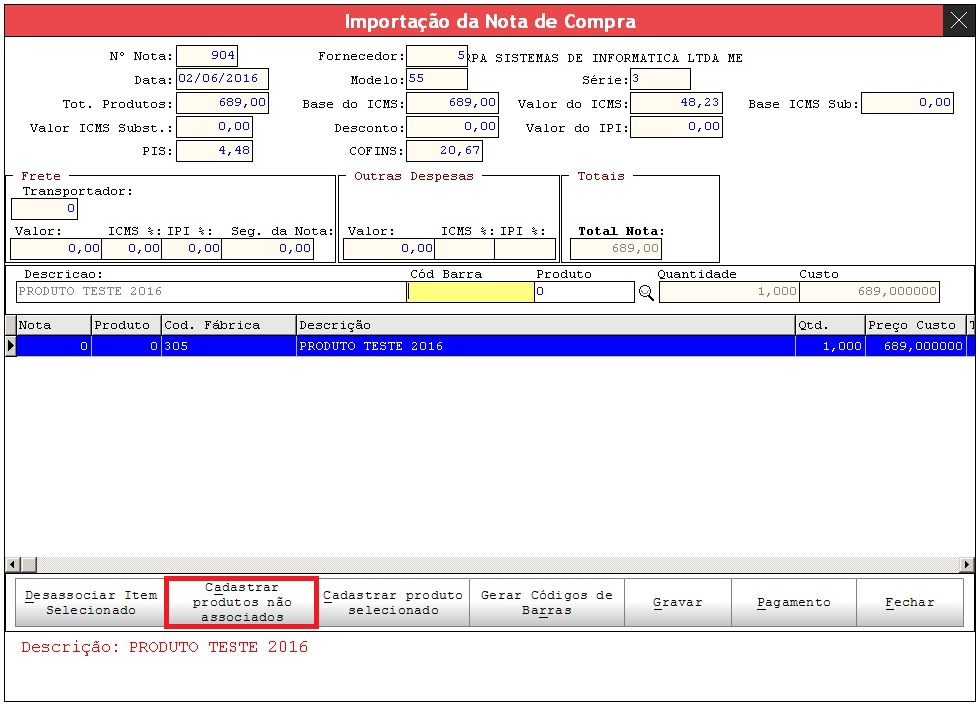Save with the Gravar button

pyautogui.click(x=678, y=602)
